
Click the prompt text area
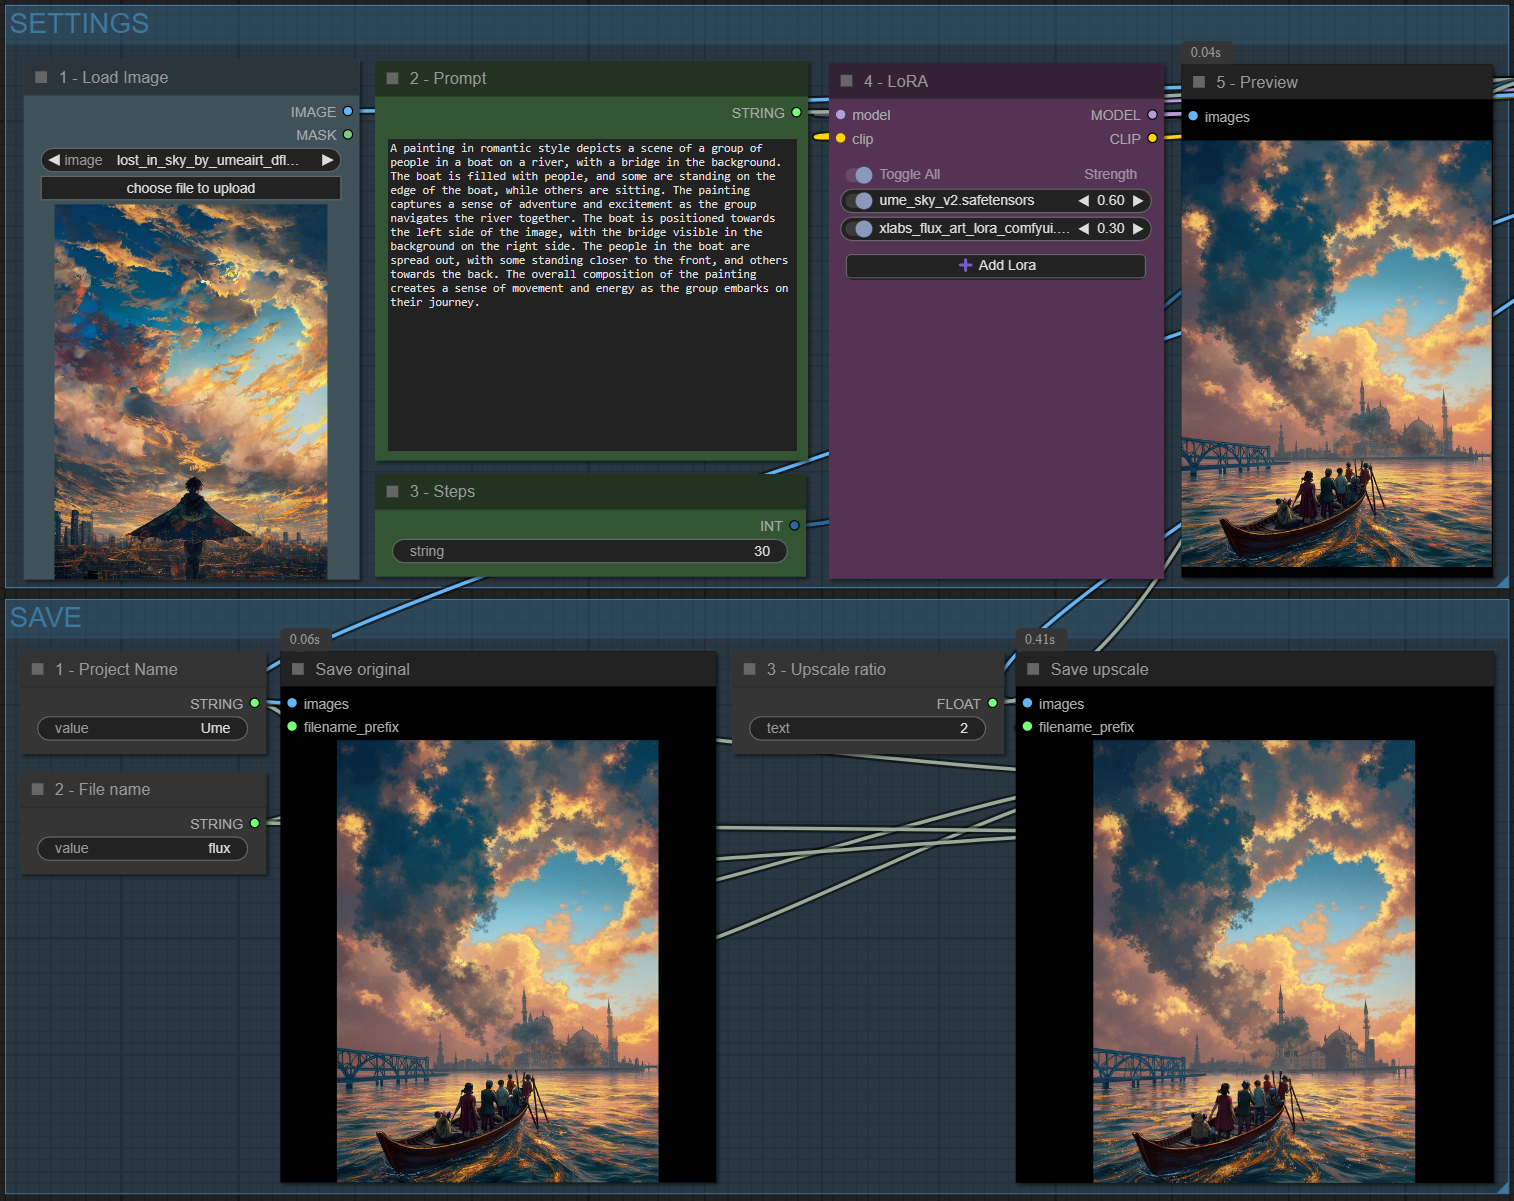(x=592, y=295)
